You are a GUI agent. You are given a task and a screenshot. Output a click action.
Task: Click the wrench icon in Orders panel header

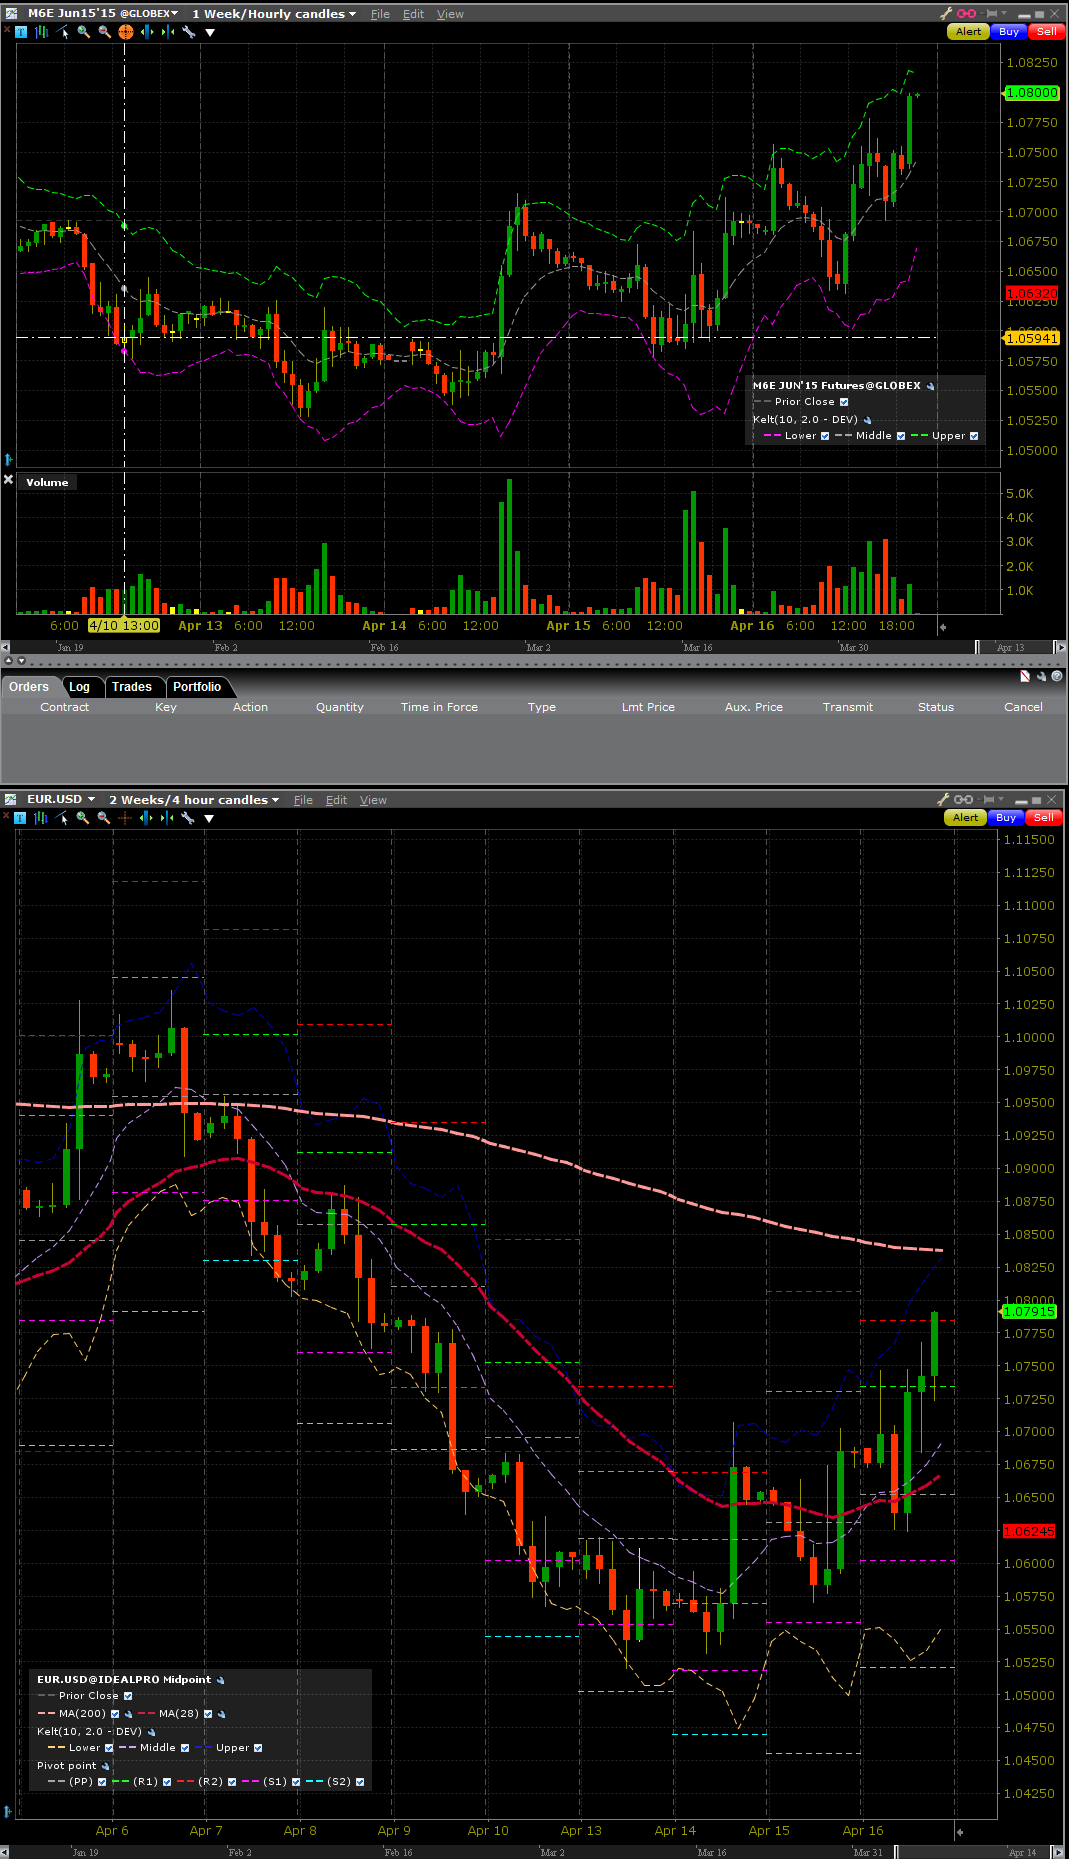1041,676
